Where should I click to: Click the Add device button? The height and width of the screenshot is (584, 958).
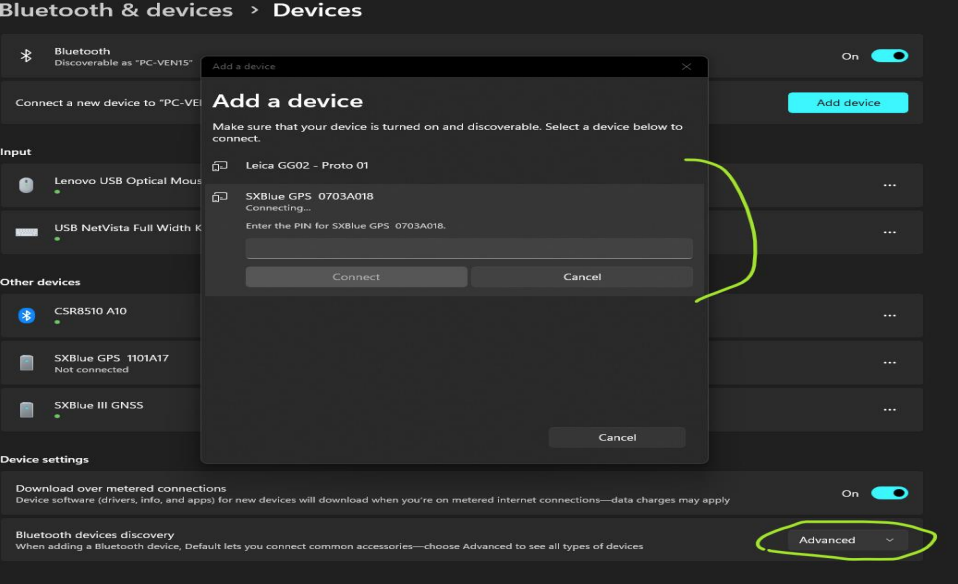point(848,103)
